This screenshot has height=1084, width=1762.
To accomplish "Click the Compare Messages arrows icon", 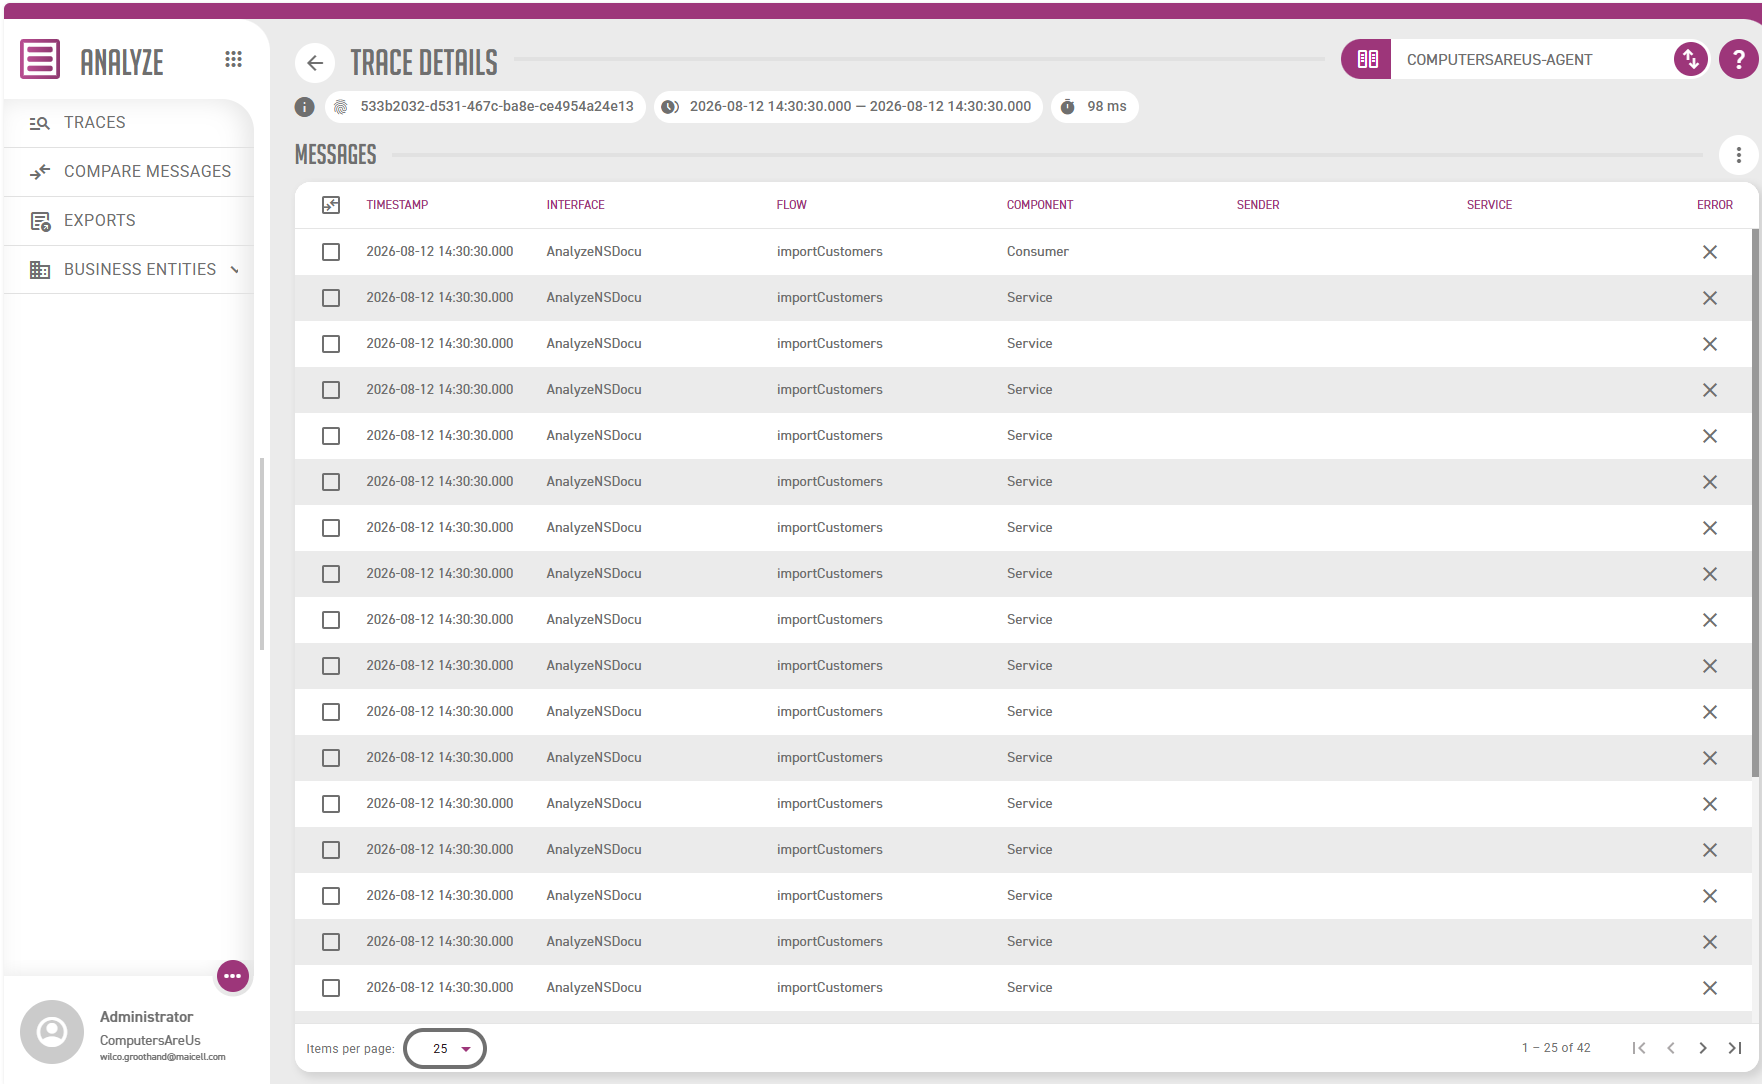I will pyautogui.click(x=40, y=172).
